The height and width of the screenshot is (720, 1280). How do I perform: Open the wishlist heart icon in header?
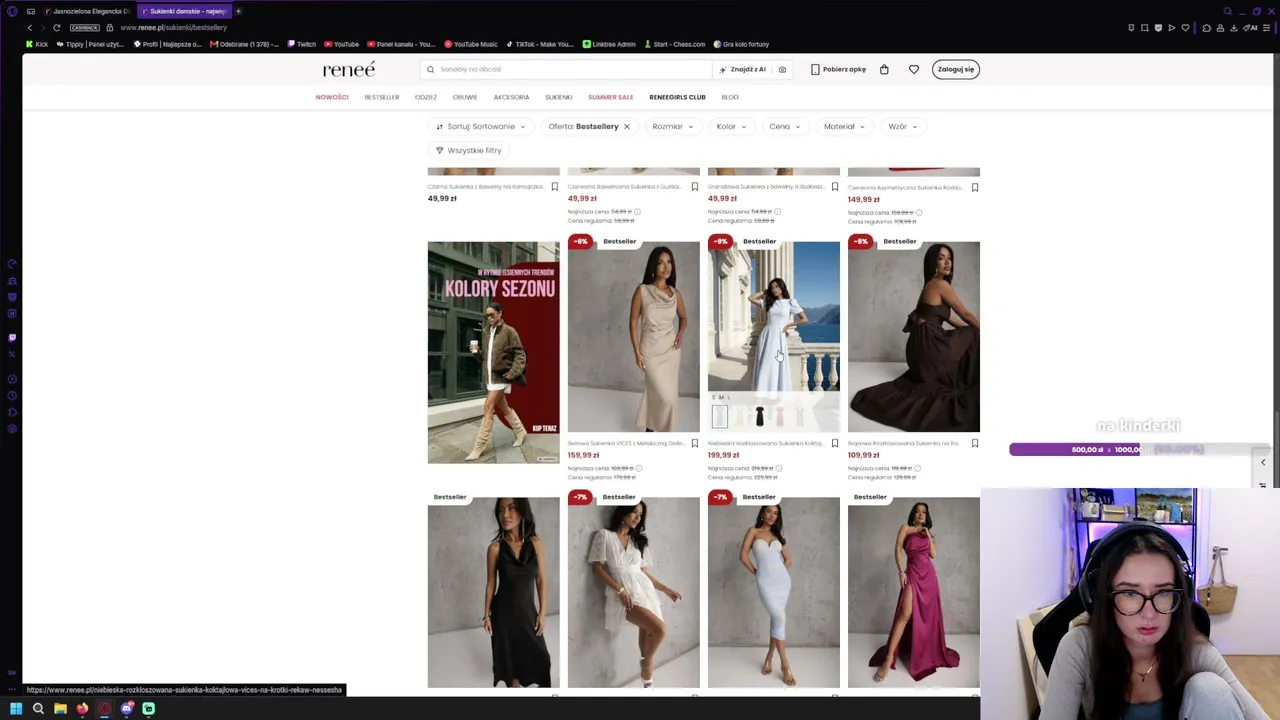[x=914, y=69]
